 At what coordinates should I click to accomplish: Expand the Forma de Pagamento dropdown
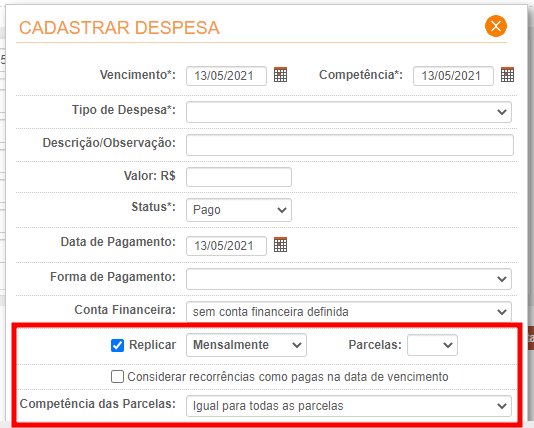tap(349, 279)
